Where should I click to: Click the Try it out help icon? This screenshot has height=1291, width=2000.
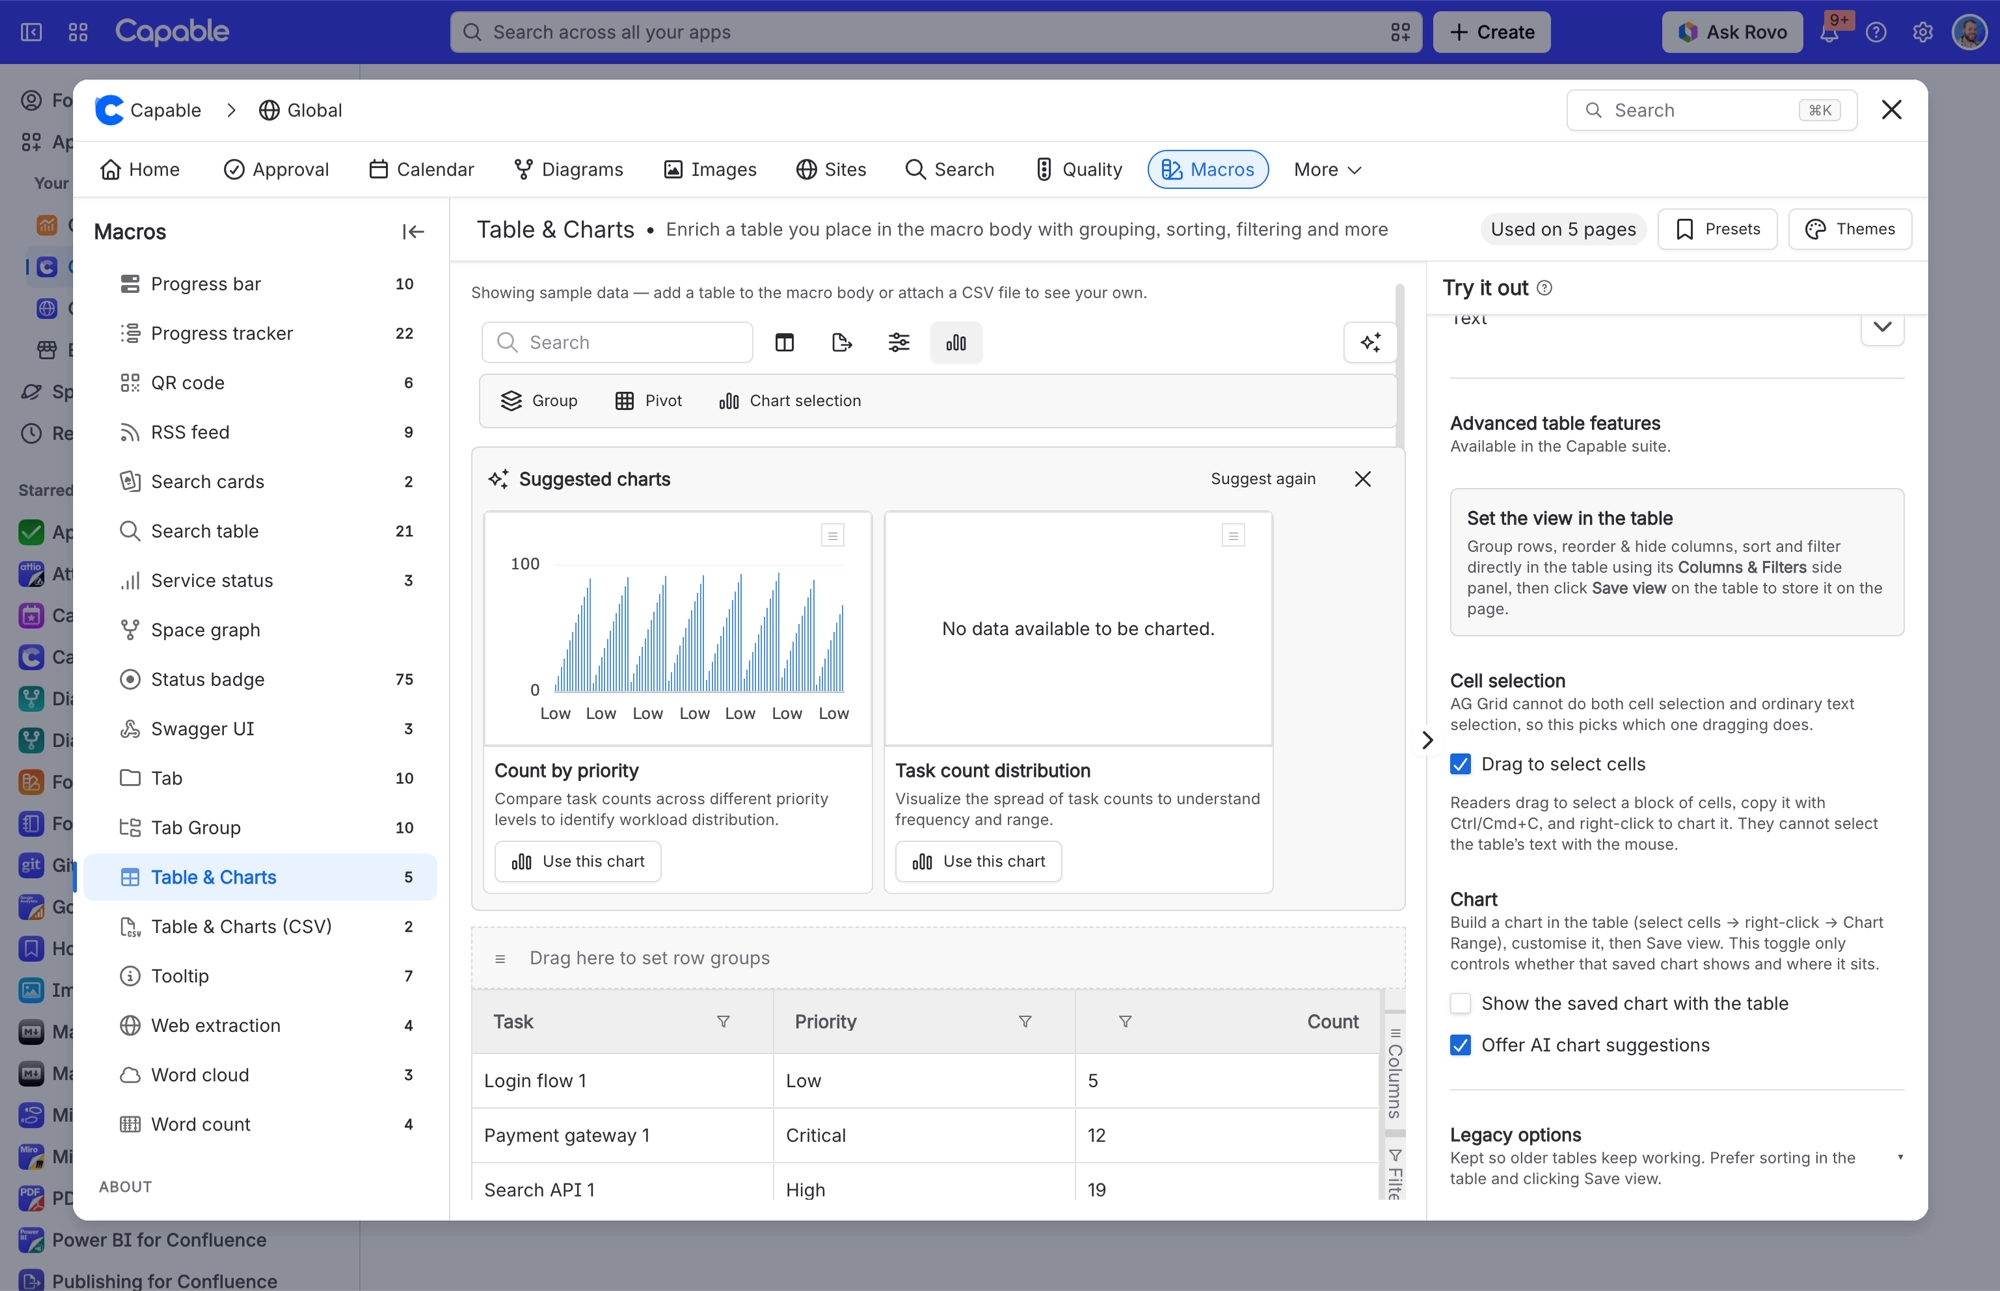[1545, 288]
